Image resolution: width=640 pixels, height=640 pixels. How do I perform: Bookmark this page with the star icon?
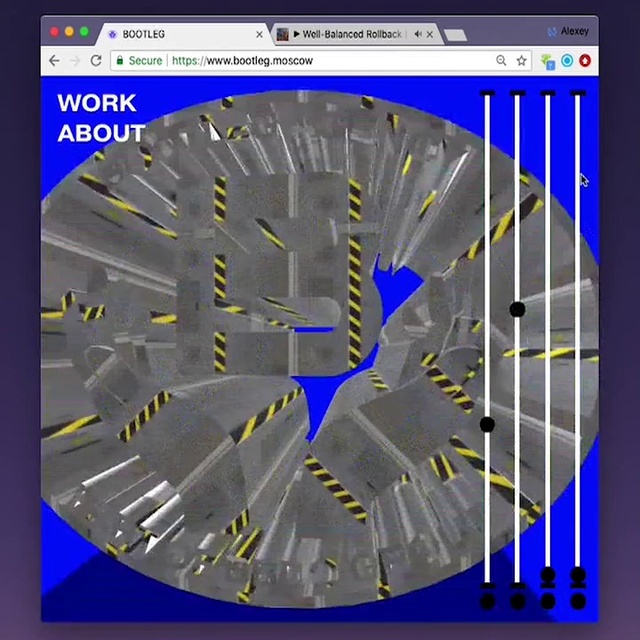521,61
